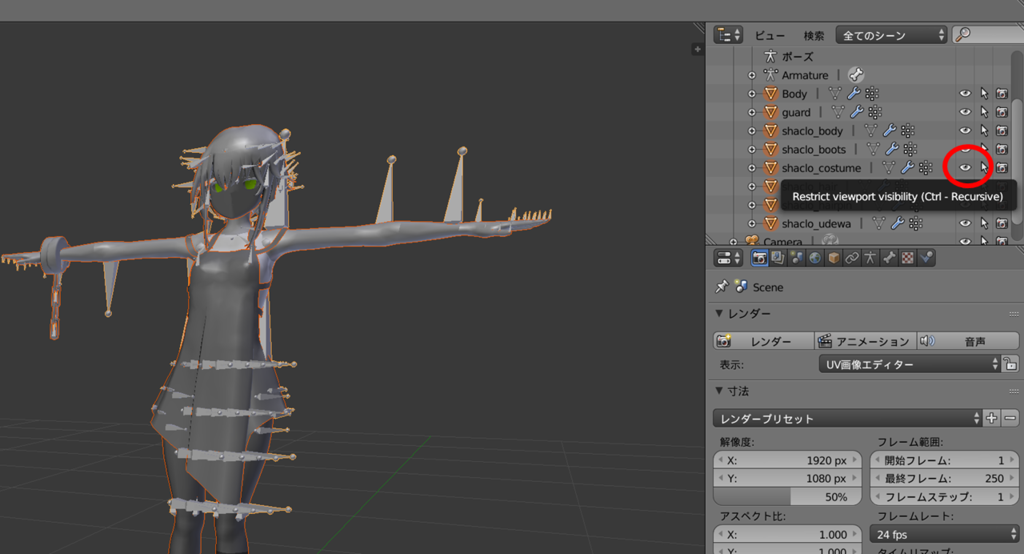Click the wrench modifier icon on shaclo_costume row

[x=907, y=168]
